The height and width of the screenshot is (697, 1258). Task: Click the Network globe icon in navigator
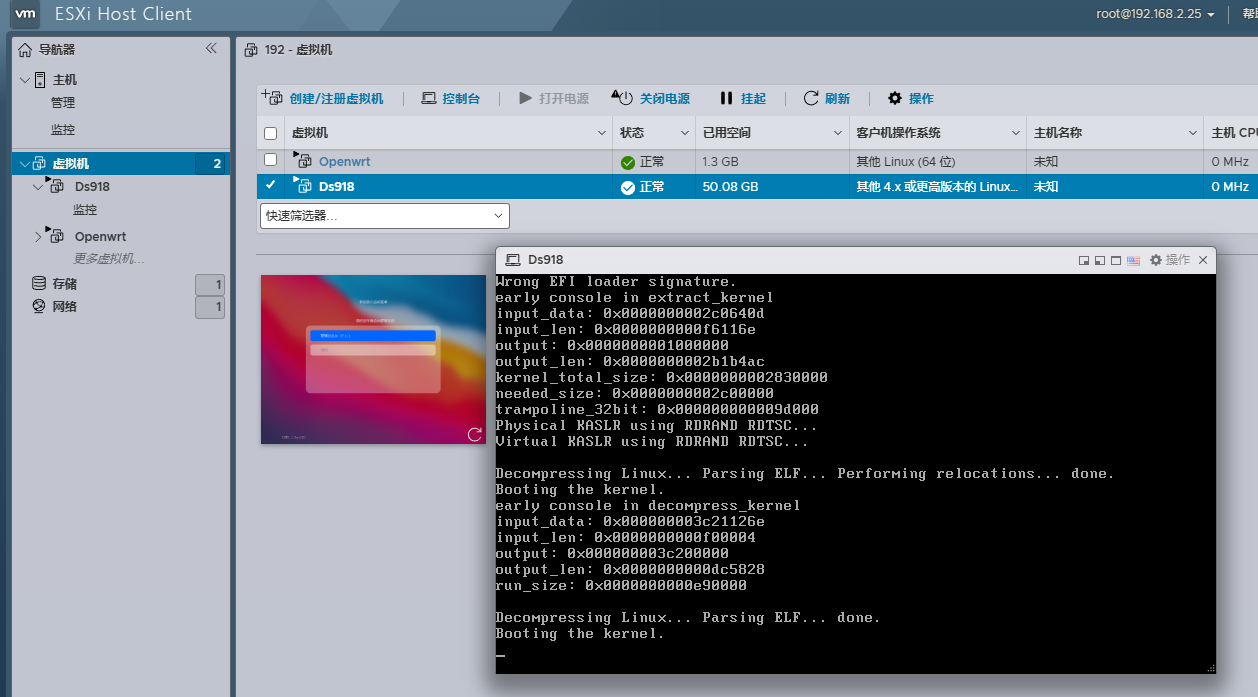pos(39,306)
